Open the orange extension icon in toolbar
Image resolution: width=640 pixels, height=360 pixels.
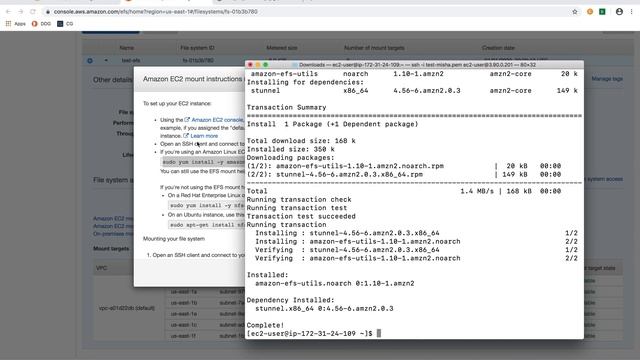590,12
